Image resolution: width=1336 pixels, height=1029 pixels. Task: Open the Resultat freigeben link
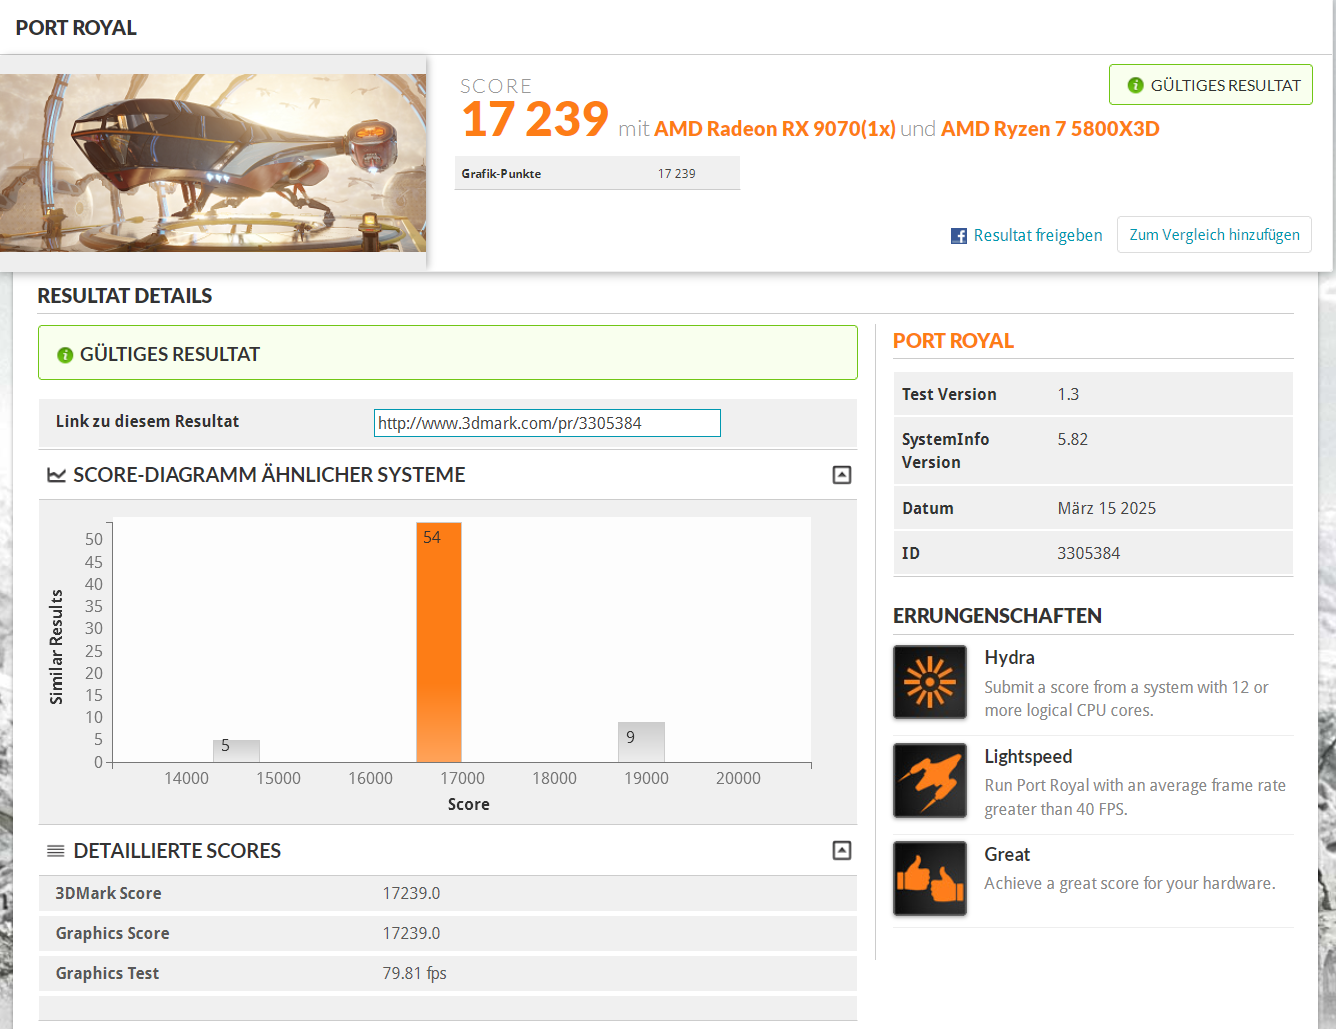[1038, 235]
